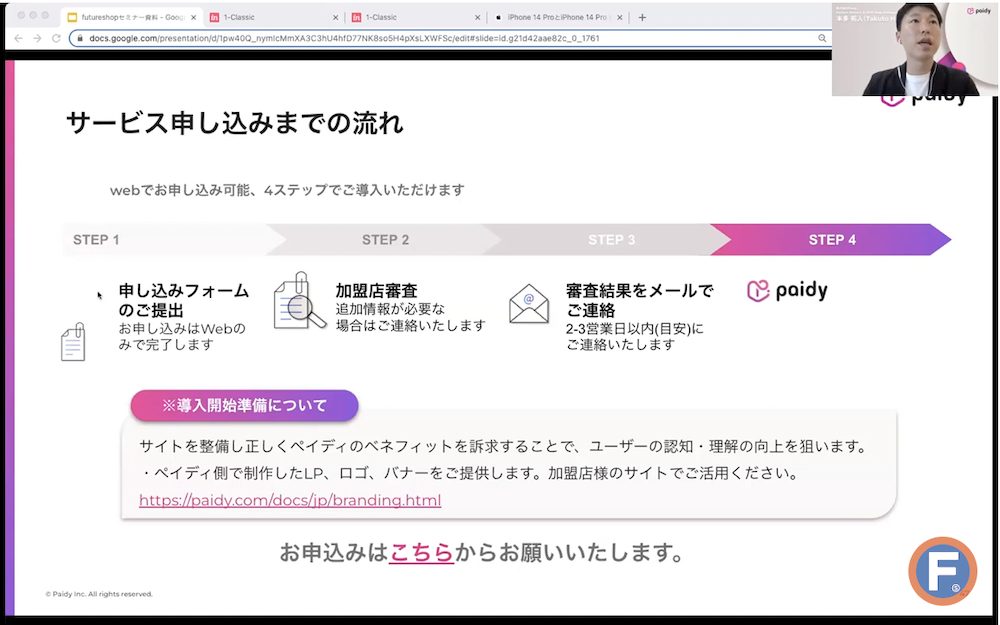Click the macOS green fullscreen button
The image size is (1000, 625).
pos(45,15)
